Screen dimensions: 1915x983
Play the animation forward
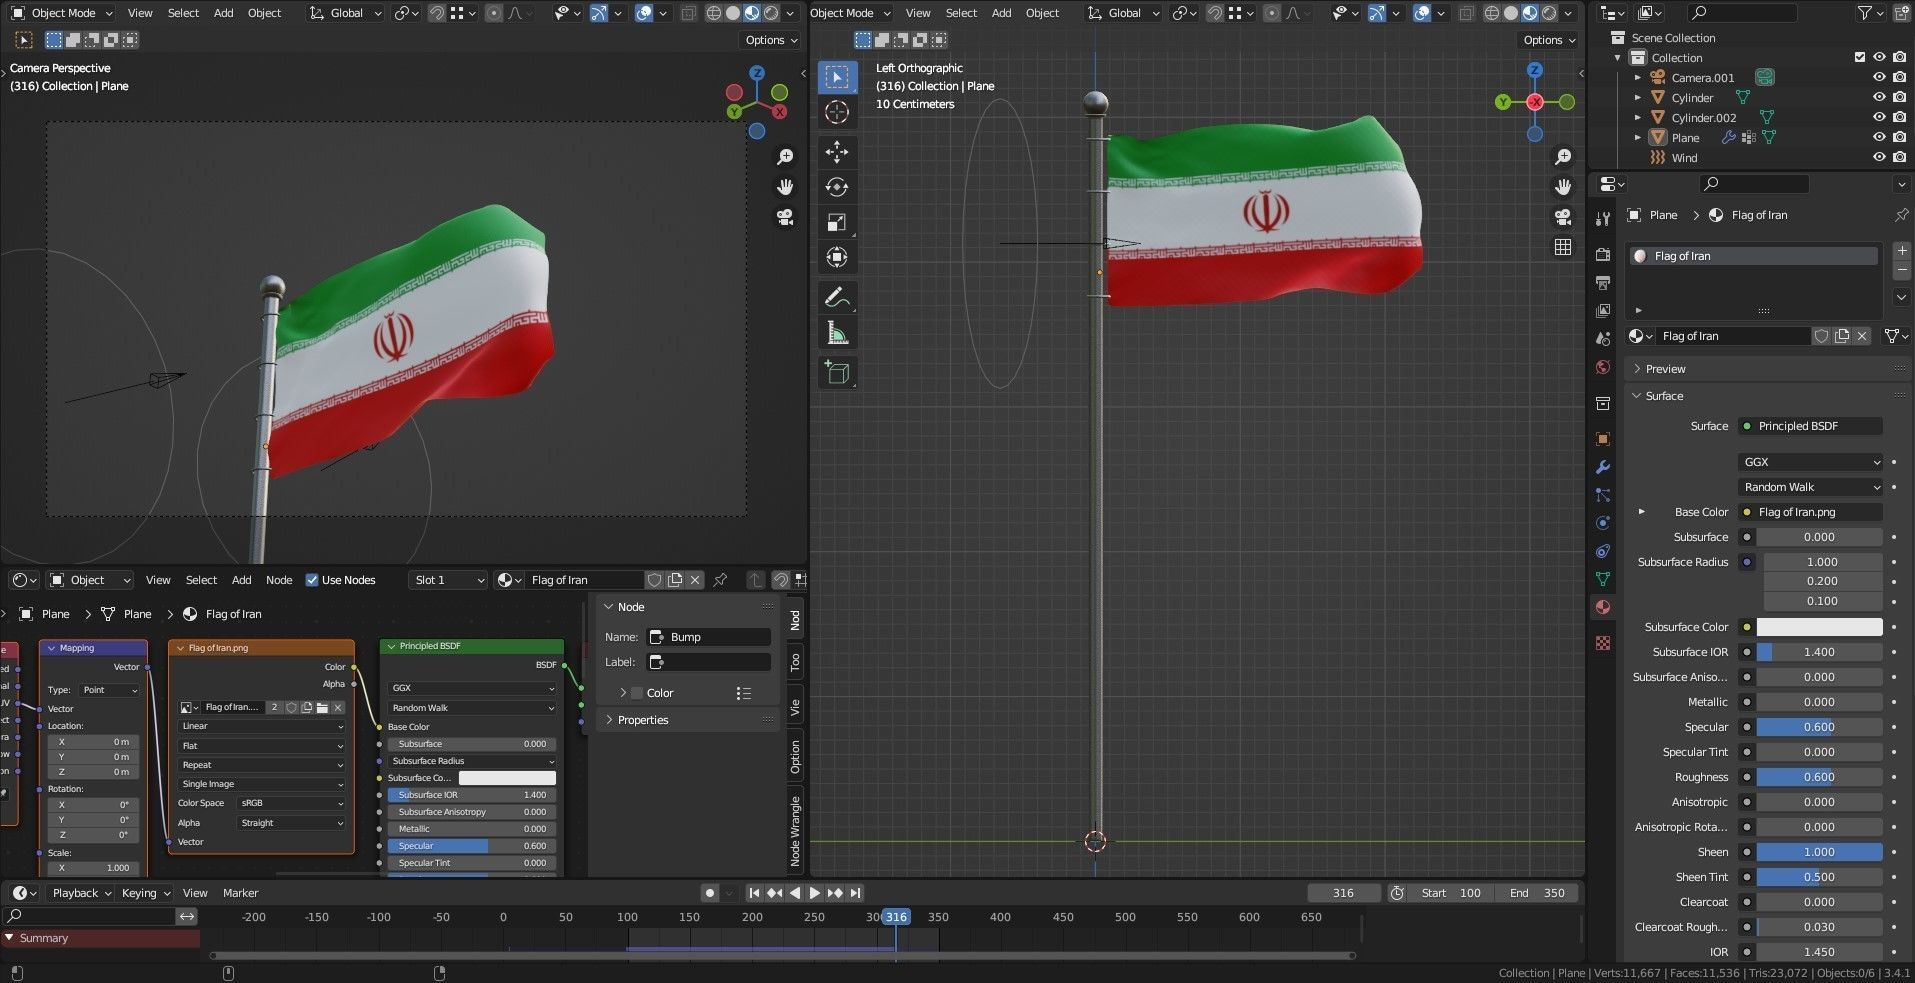click(814, 893)
